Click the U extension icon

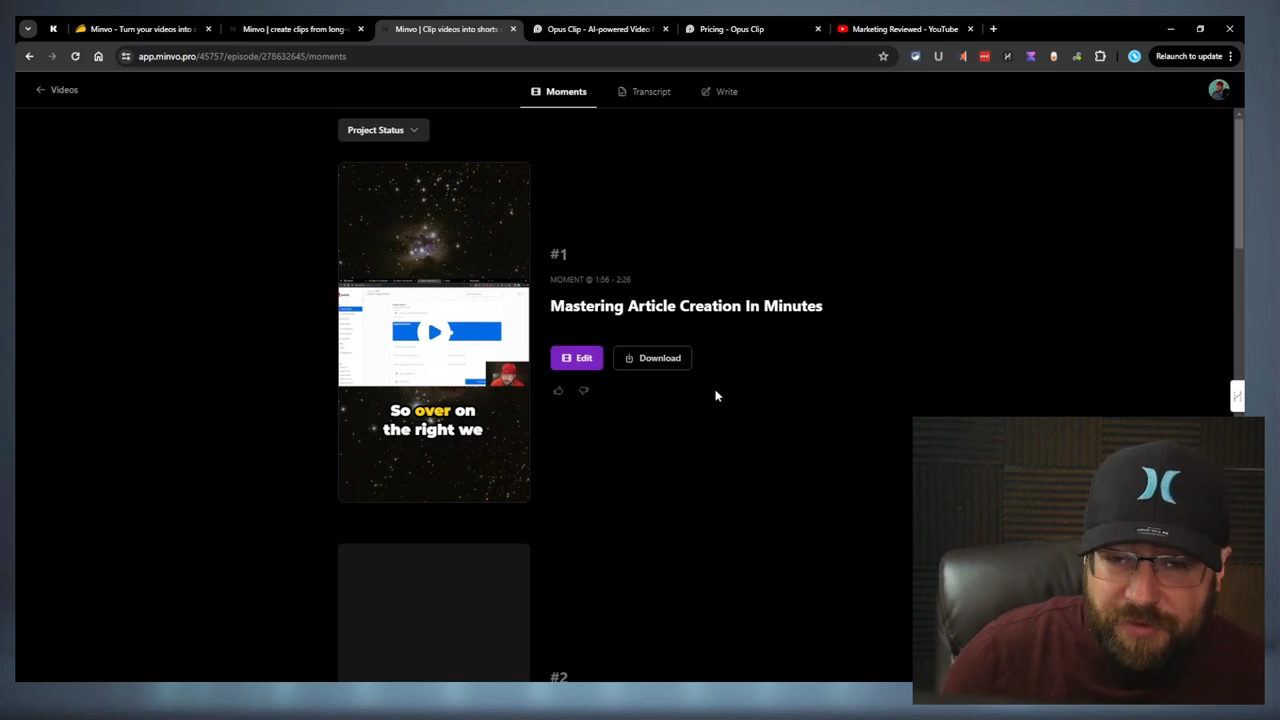[938, 56]
